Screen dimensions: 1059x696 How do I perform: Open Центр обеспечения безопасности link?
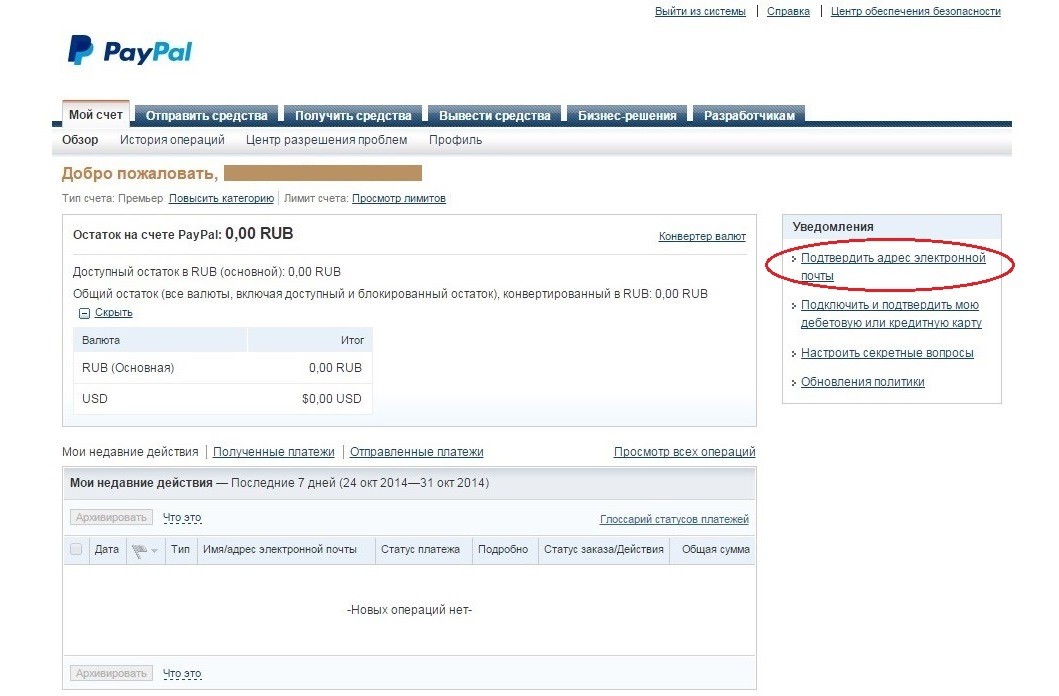tap(916, 11)
